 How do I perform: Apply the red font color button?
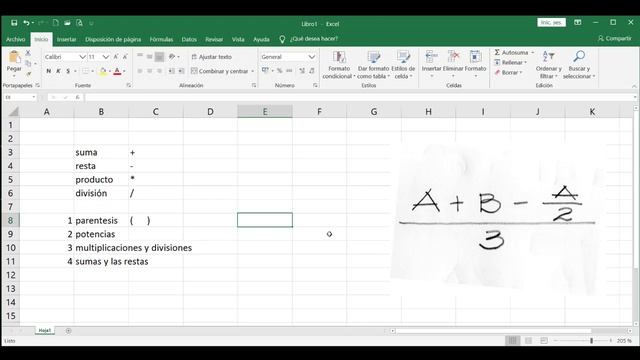(x=118, y=71)
